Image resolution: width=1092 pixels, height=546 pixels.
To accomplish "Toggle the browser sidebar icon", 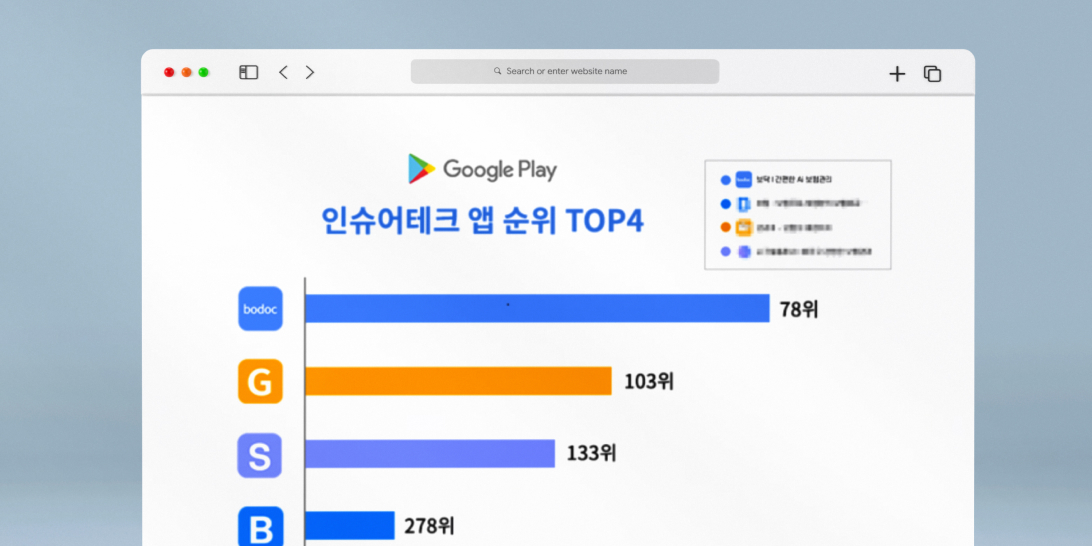I will [249, 72].
